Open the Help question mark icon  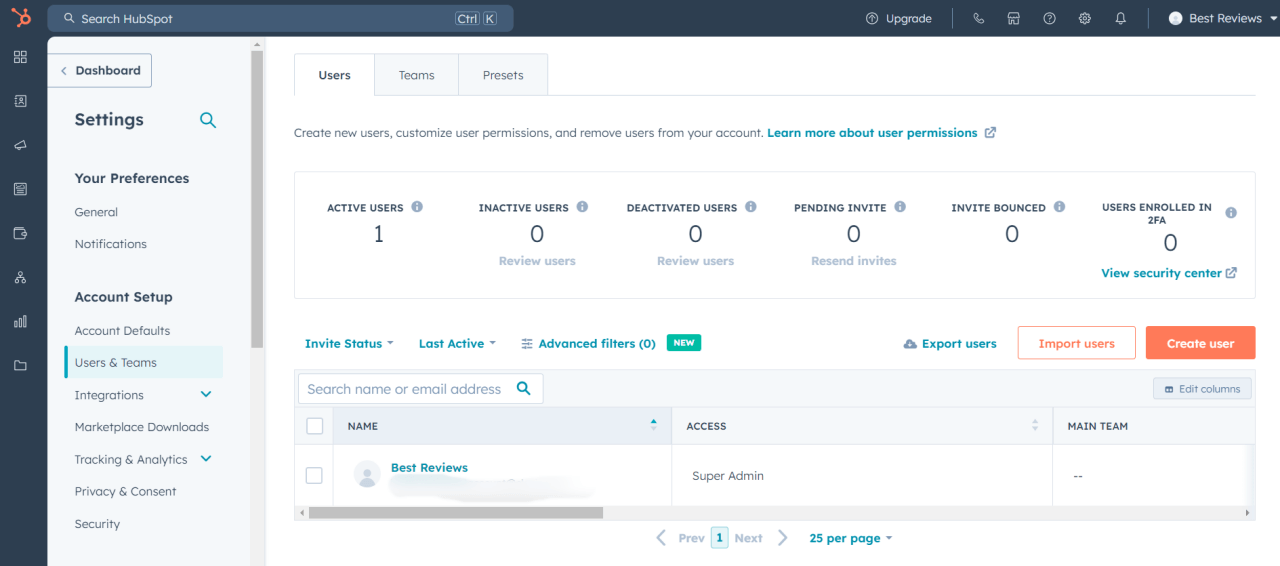point(1049,18)
